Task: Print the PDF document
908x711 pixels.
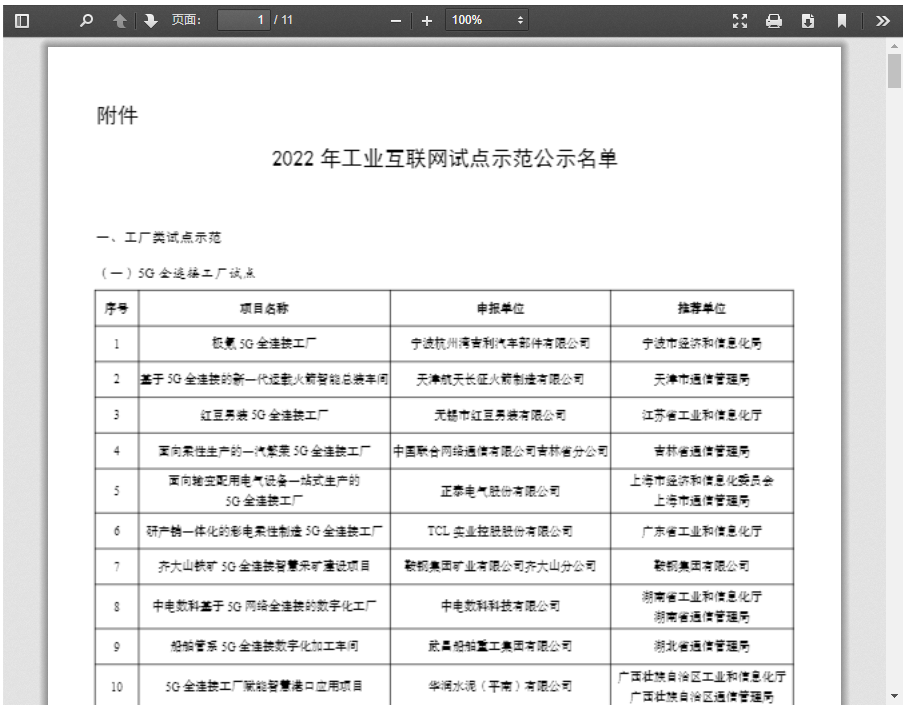Action: coord(774,20)
